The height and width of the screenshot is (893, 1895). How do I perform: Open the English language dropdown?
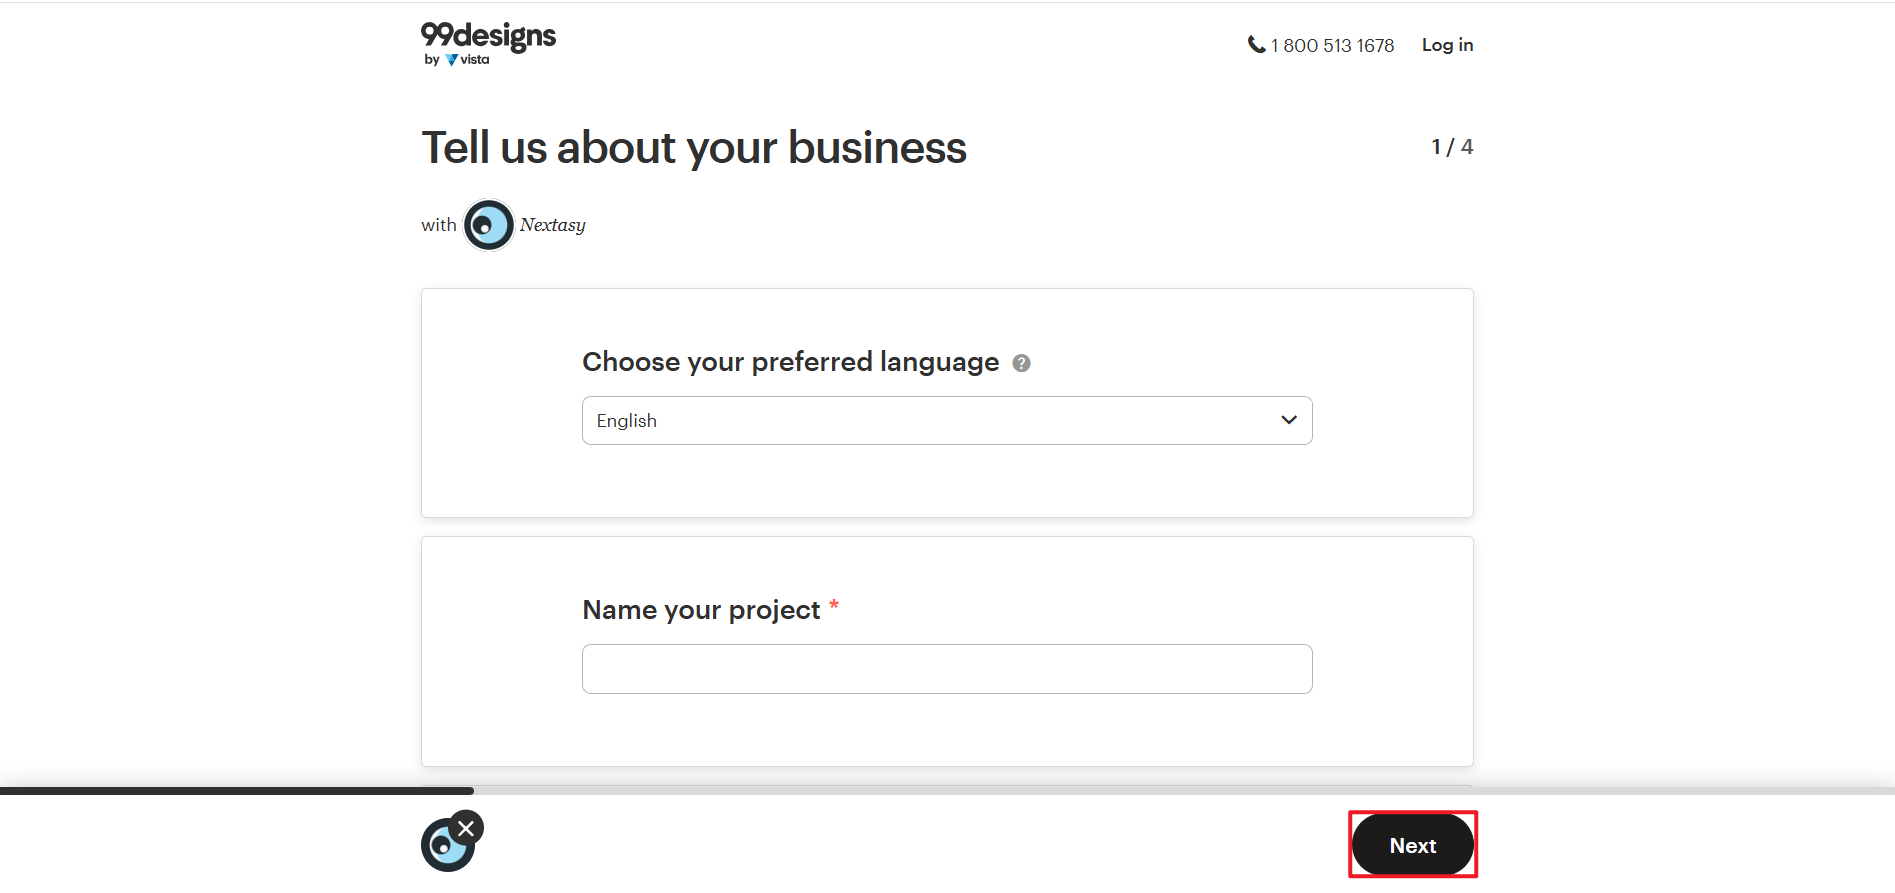(x=946, y=421)
